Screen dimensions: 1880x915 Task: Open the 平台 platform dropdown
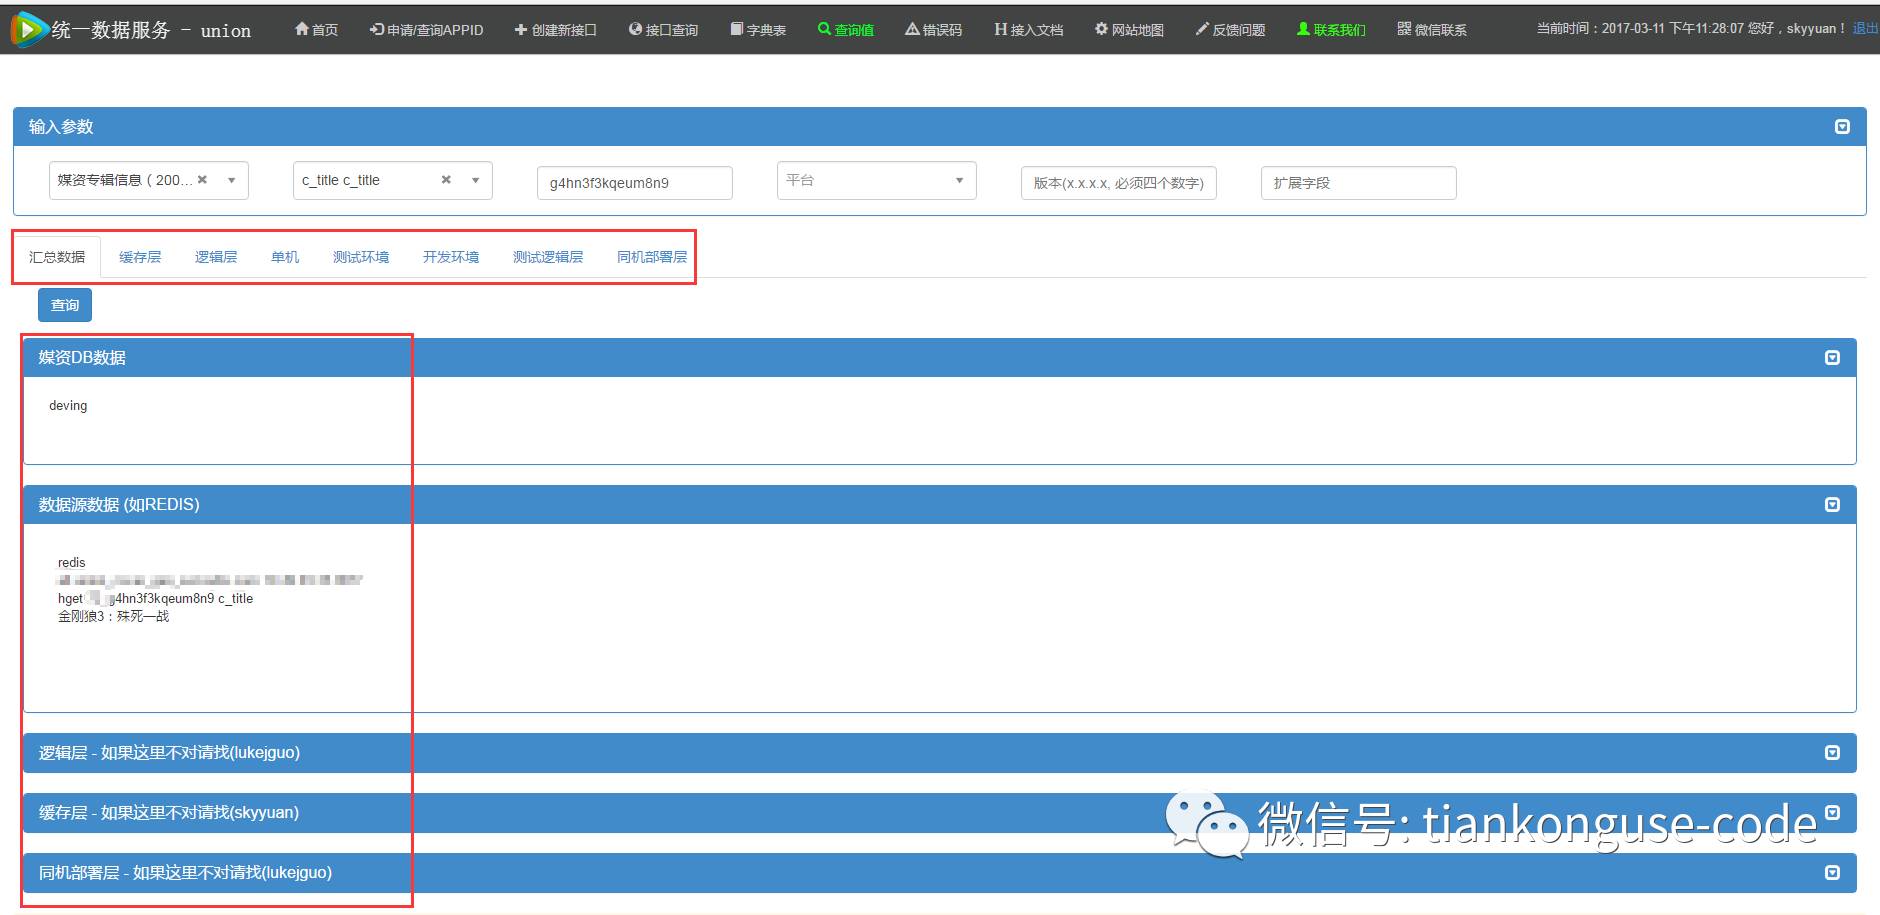(x=876, y=181)
